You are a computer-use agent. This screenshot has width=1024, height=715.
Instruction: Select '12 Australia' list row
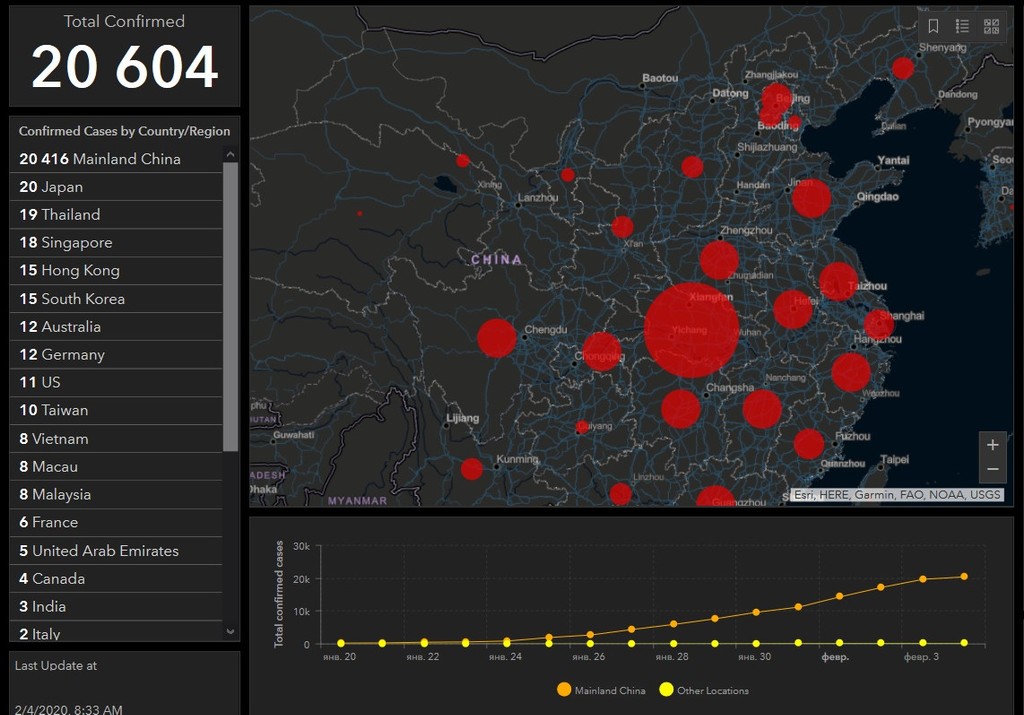click(x=116, y=326)
